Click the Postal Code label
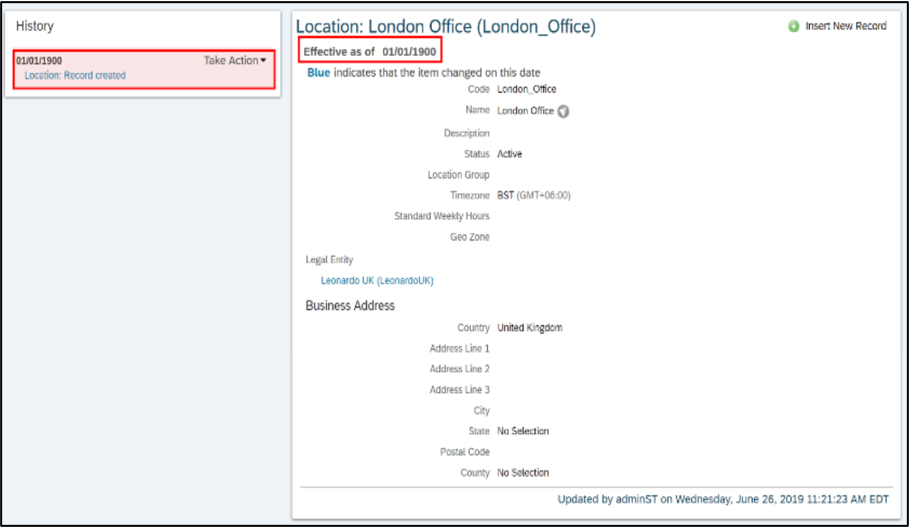Viewport: 912px width, 529px height. click(465, 452)
